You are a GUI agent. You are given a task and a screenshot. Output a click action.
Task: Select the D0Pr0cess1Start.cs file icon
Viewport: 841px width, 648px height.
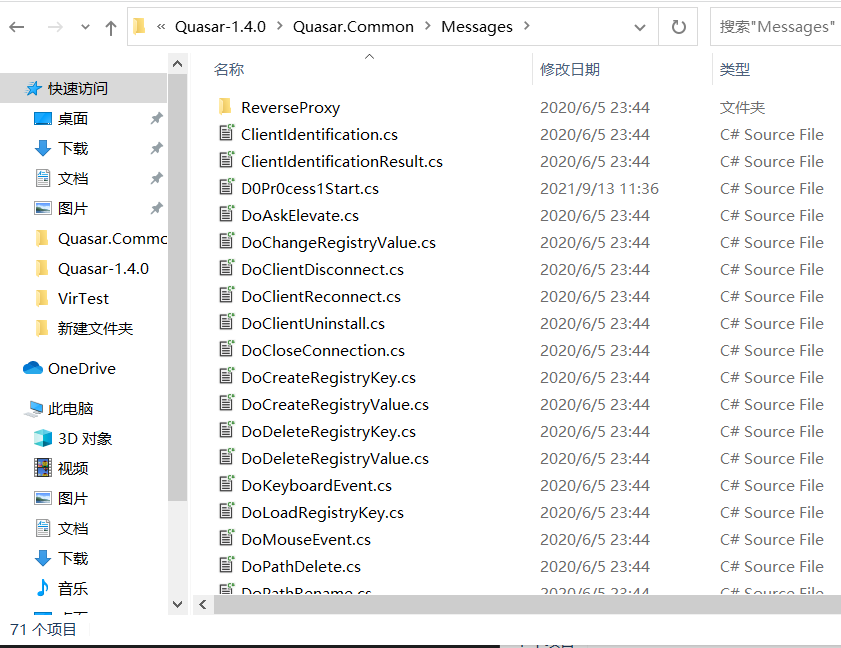click(227, 187)
